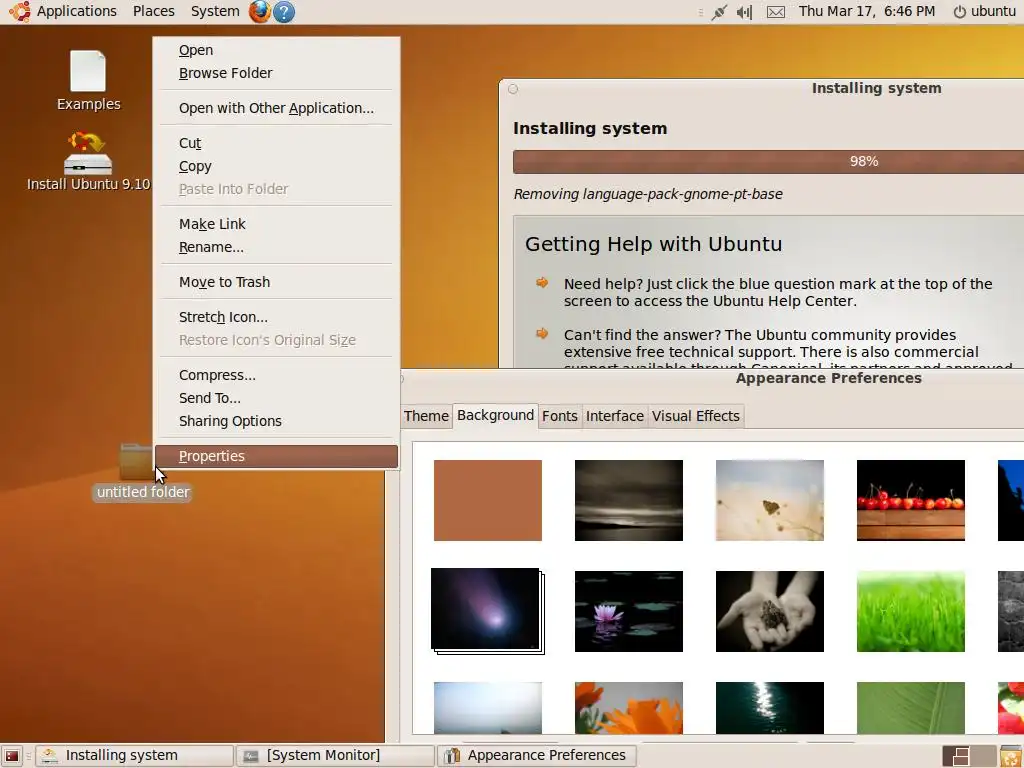
Task: Choose Cut from the context menu
Action: pyautogui.click(x=276, y=143)
